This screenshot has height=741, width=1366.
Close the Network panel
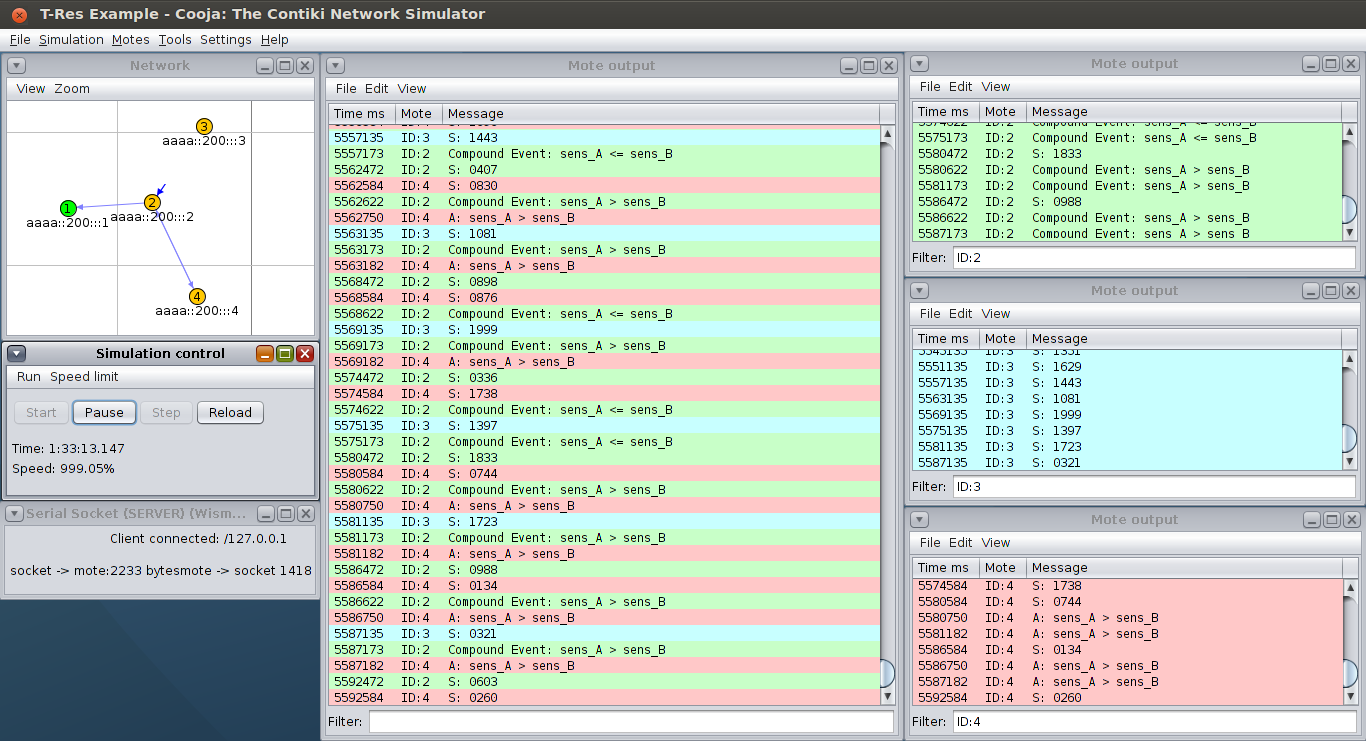coord(305,65)
